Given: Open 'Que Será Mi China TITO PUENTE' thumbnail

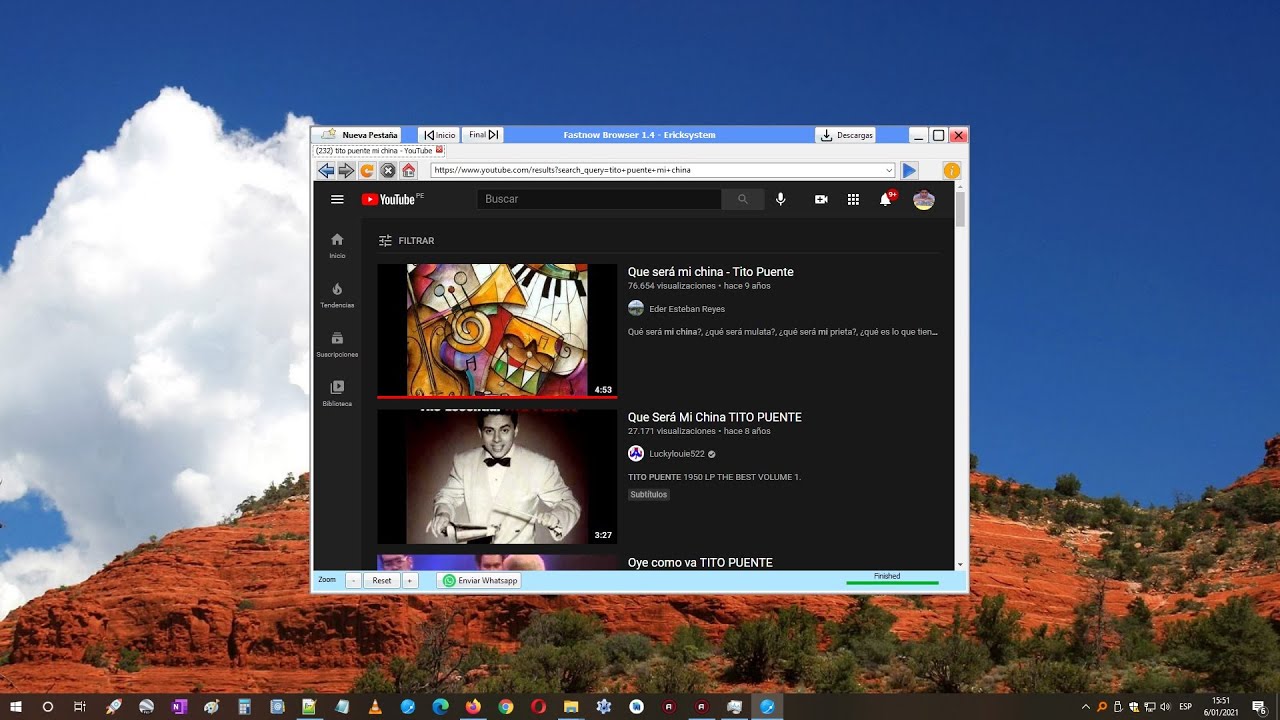Looking at the screenshot, I should (x=497, y=477).
